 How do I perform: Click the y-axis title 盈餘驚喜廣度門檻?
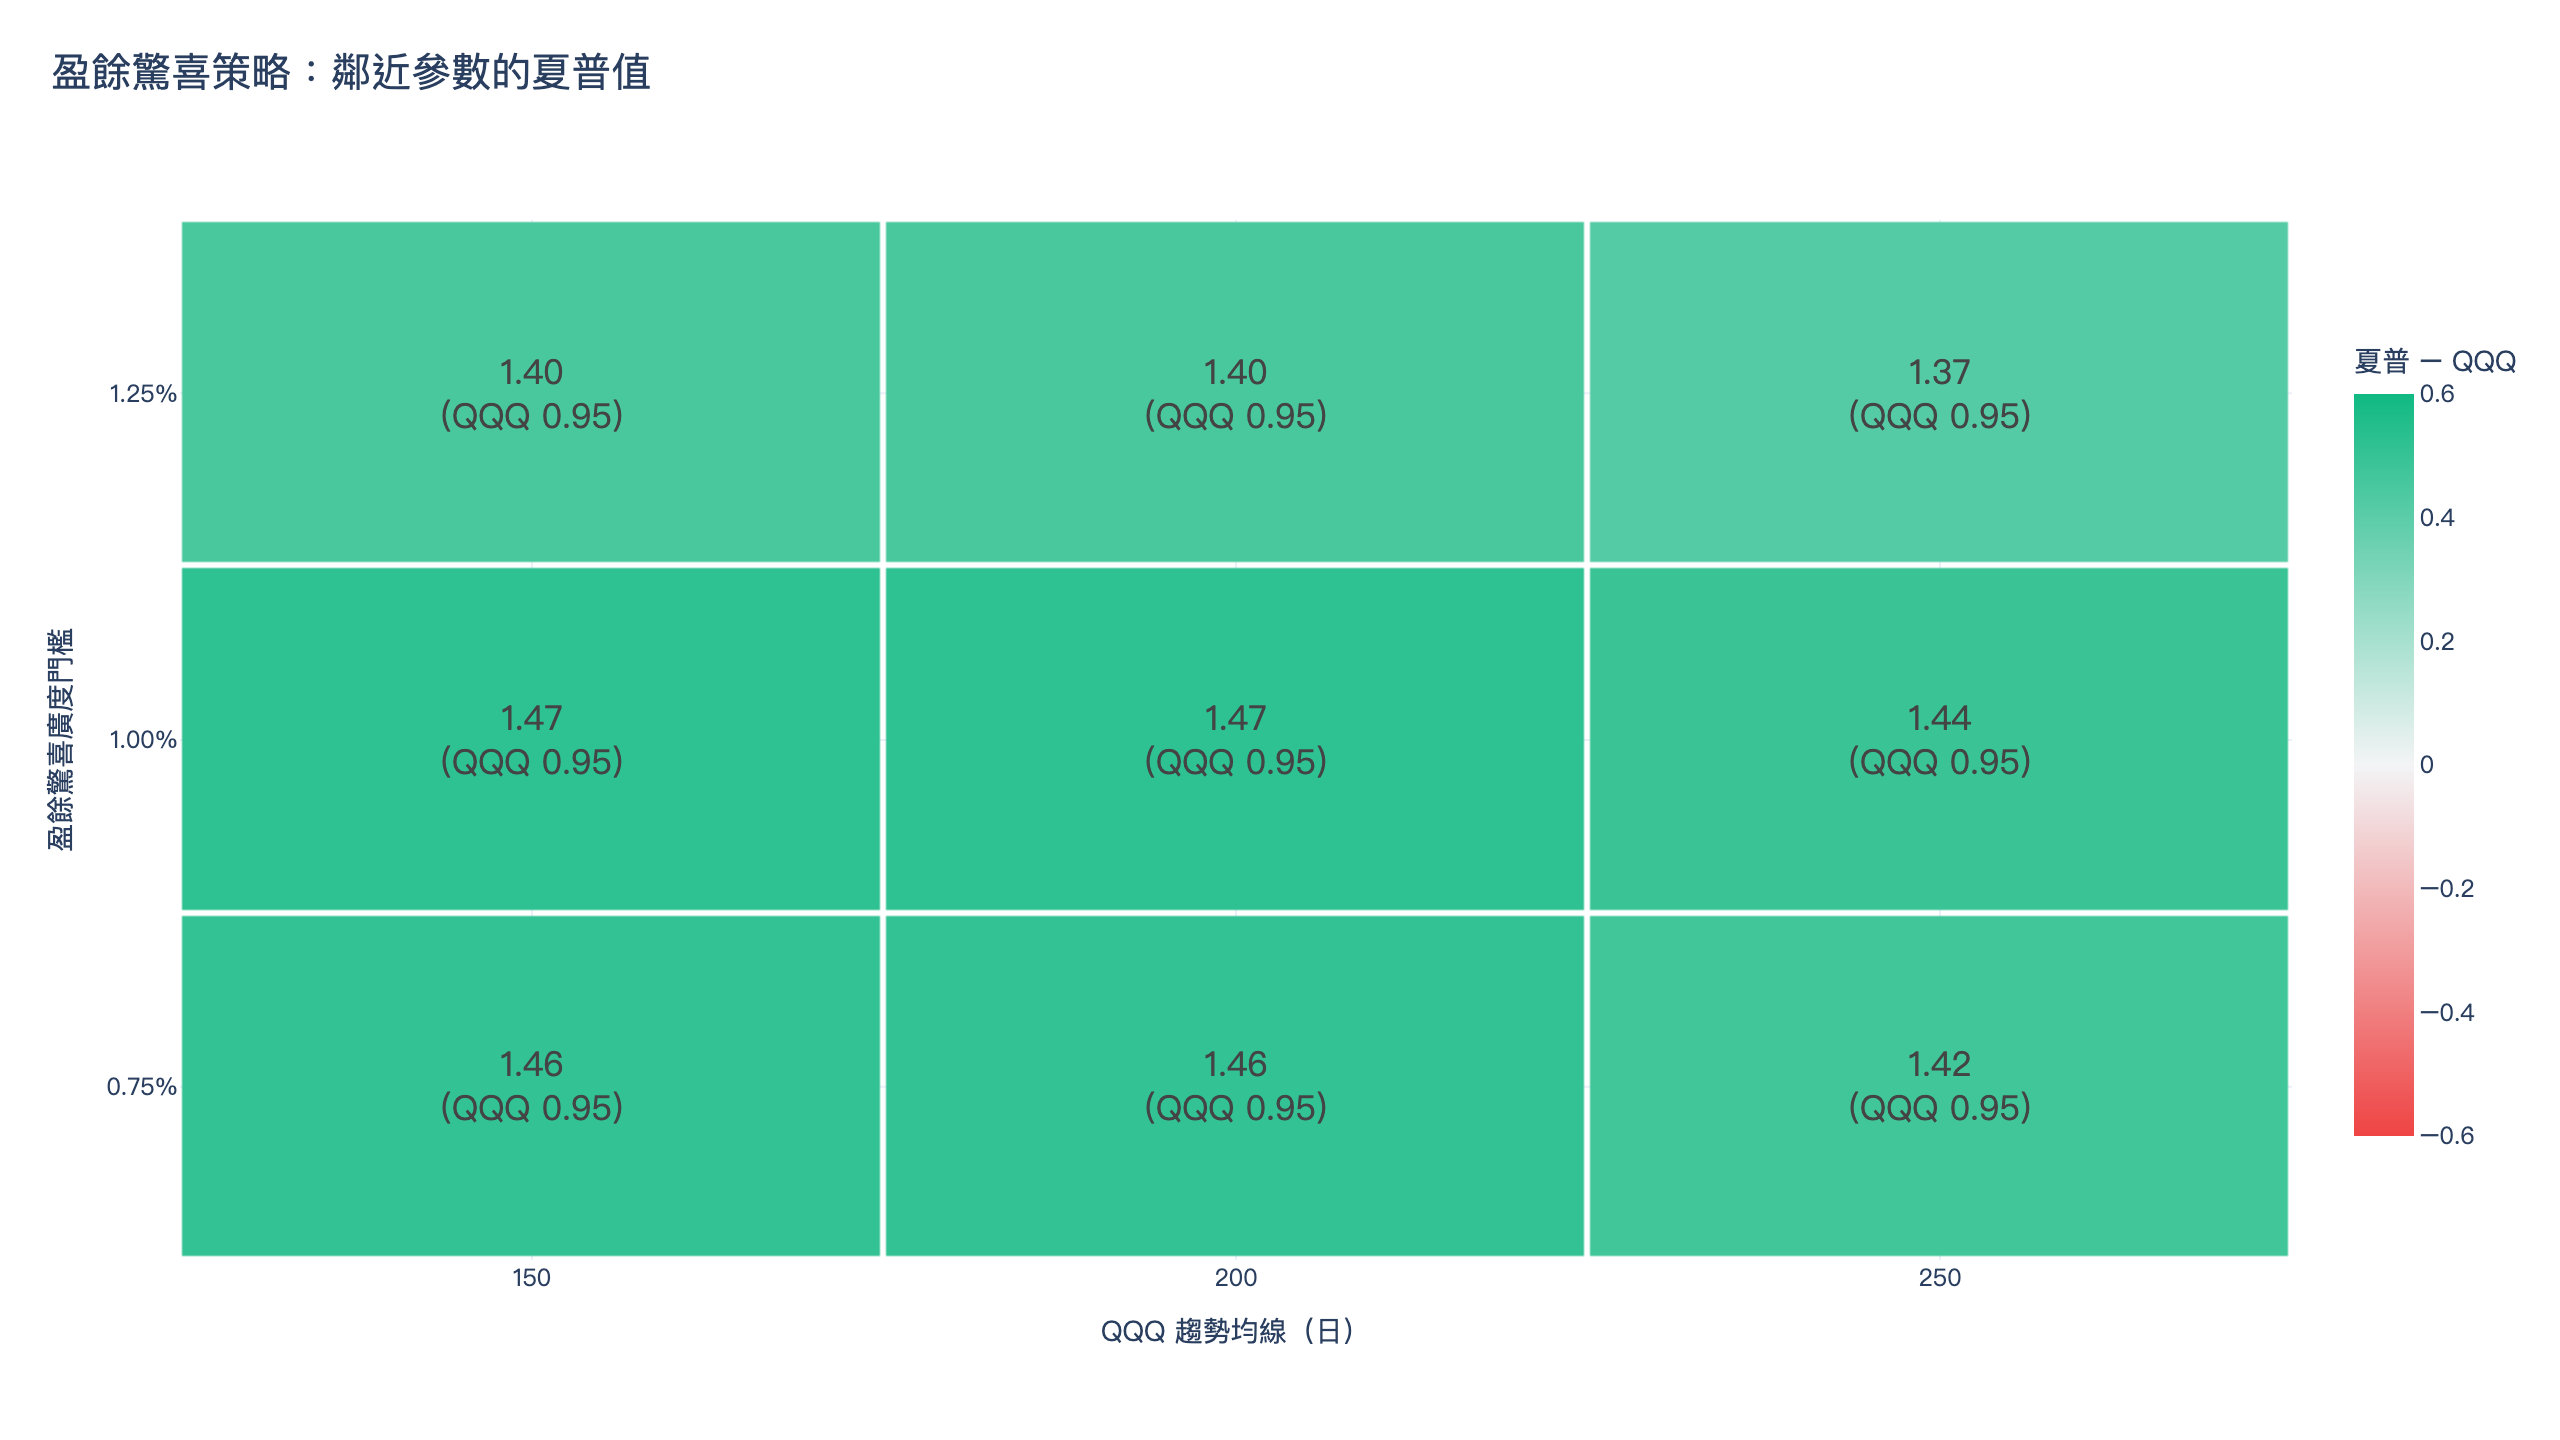(x=61, y=739)
